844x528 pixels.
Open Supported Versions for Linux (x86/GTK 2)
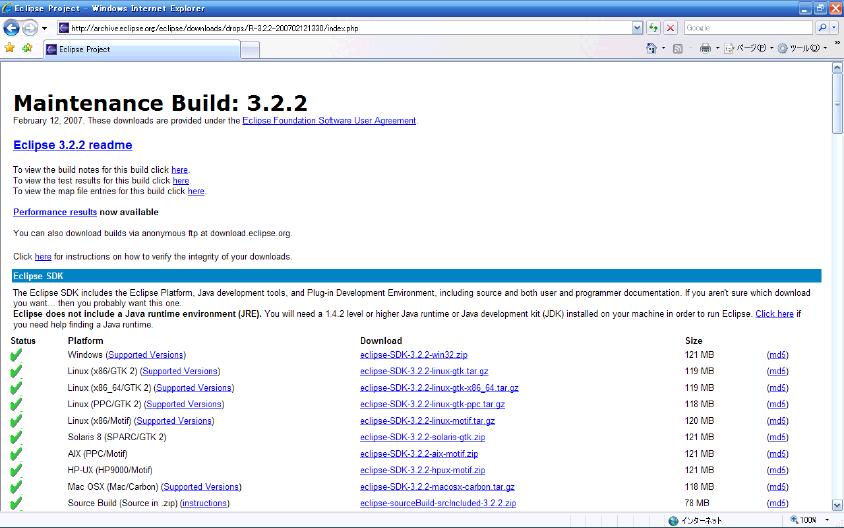click(180, 371)
